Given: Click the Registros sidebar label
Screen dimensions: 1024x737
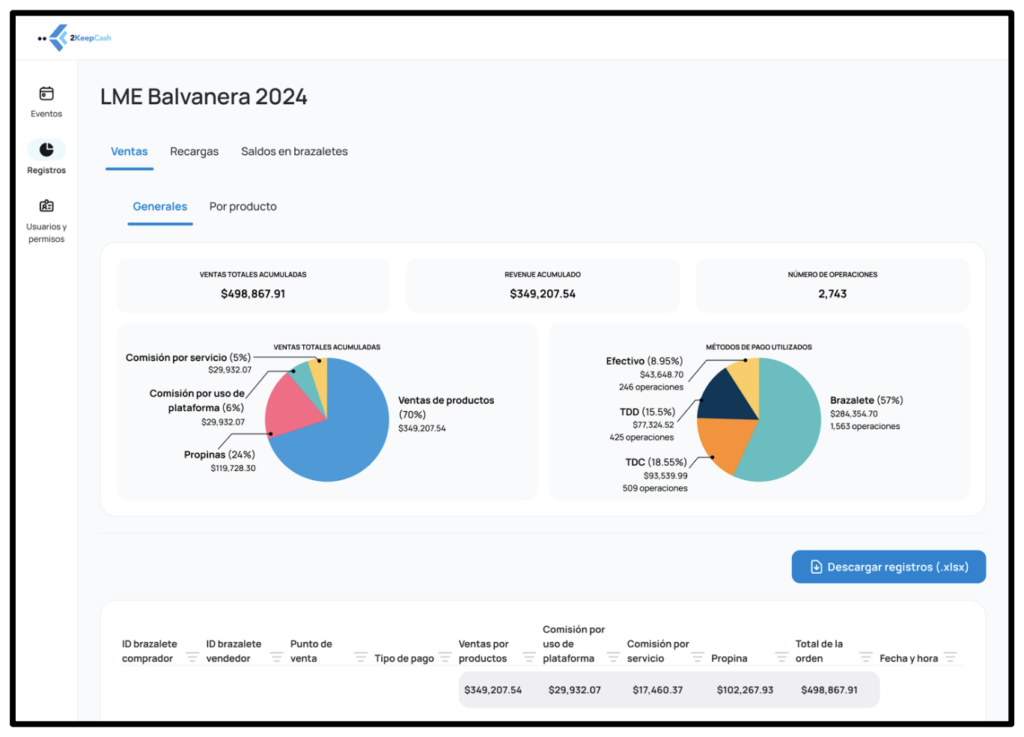Looking at the screenshot, I should [x=46, y=170].
